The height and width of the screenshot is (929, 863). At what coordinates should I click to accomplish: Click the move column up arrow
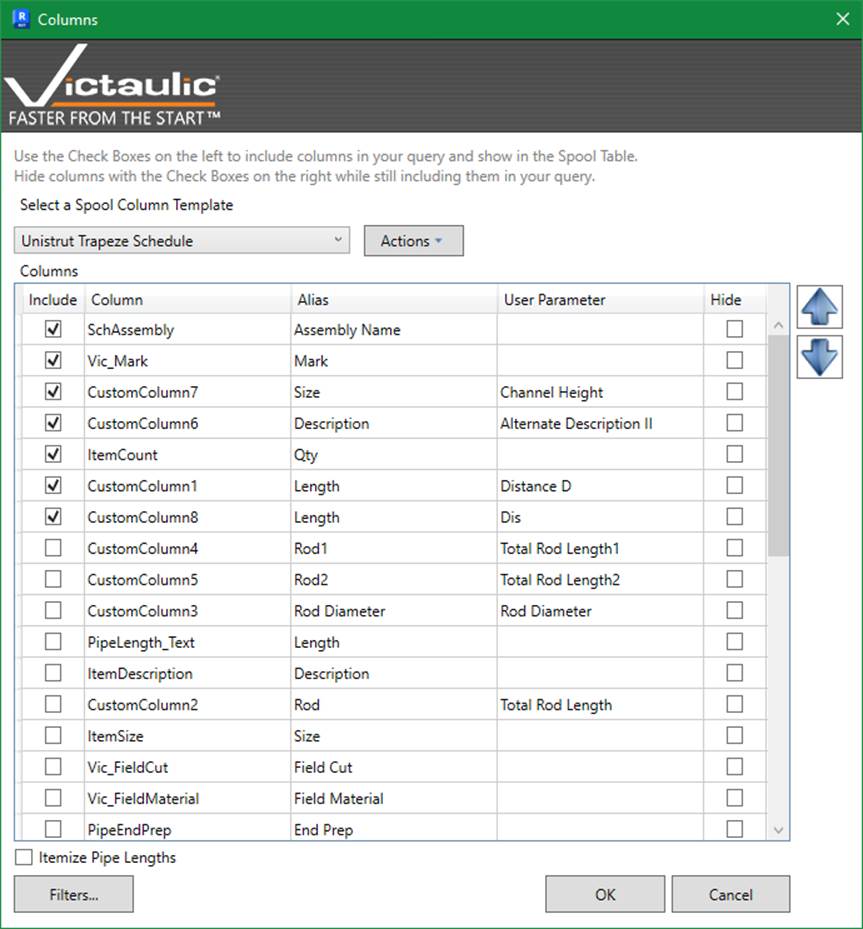tap(819, 307)
